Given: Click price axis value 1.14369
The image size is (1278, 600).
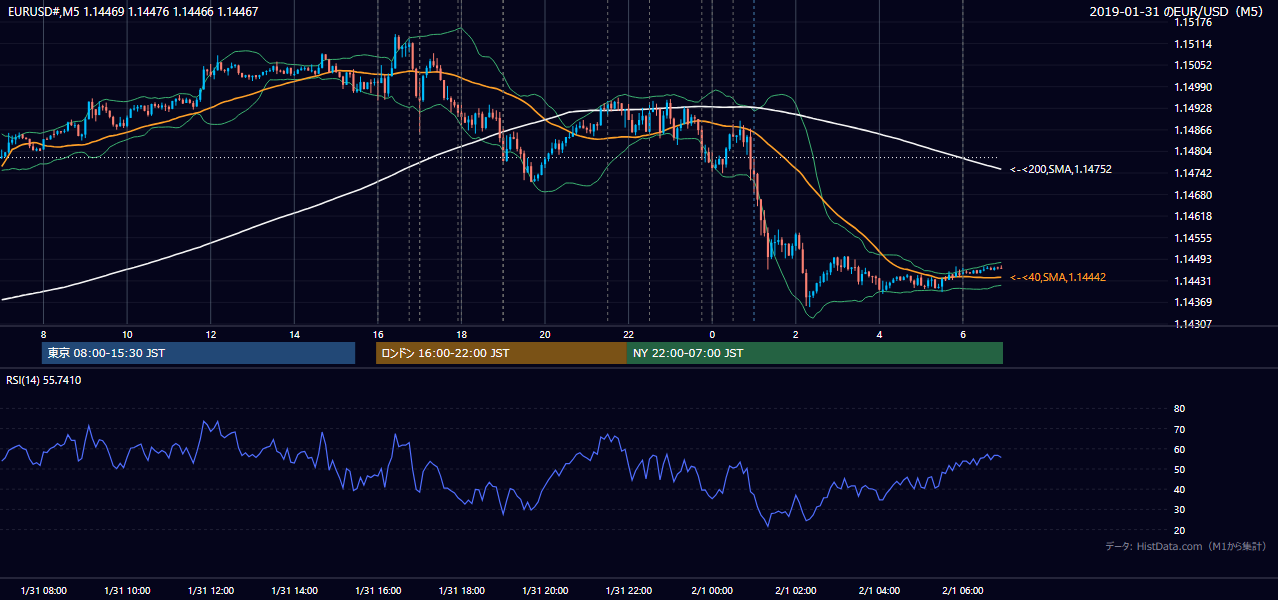Looking at the screenshot, I should coord(1193,302).
